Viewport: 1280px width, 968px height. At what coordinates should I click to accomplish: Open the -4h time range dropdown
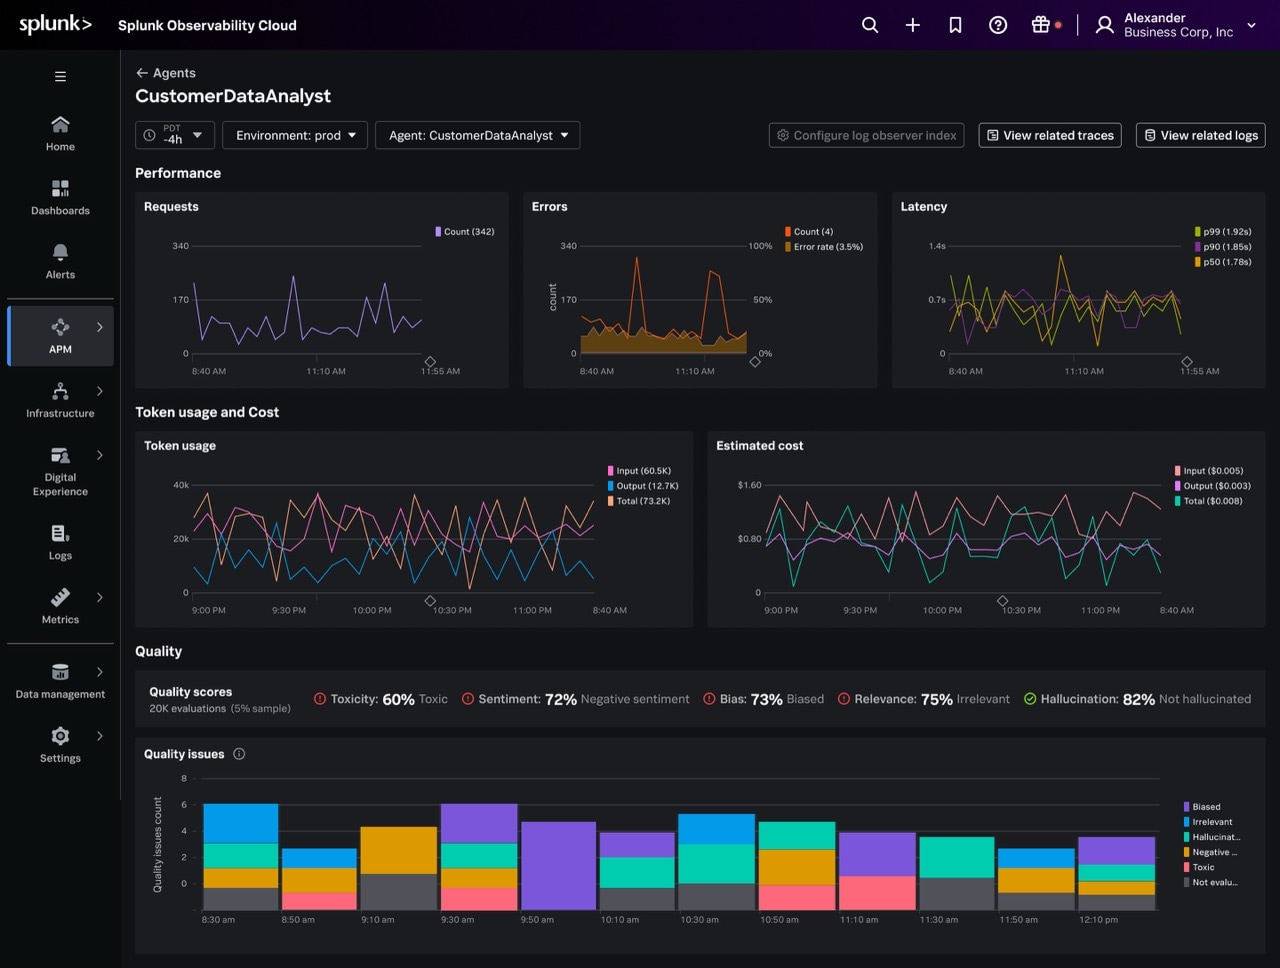click(174, 135)
